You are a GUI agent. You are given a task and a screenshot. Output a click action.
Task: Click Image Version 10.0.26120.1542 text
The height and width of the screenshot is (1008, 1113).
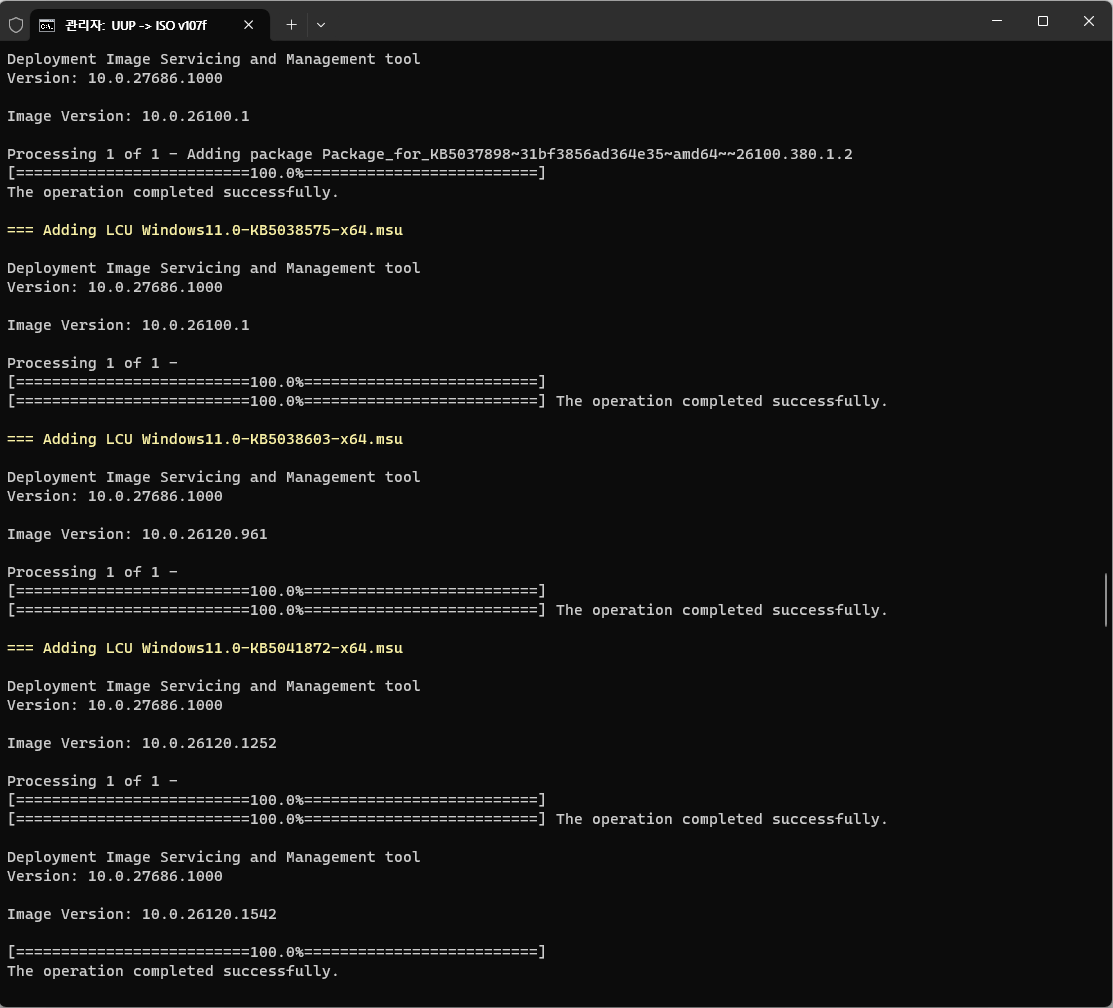click(141, 914)
